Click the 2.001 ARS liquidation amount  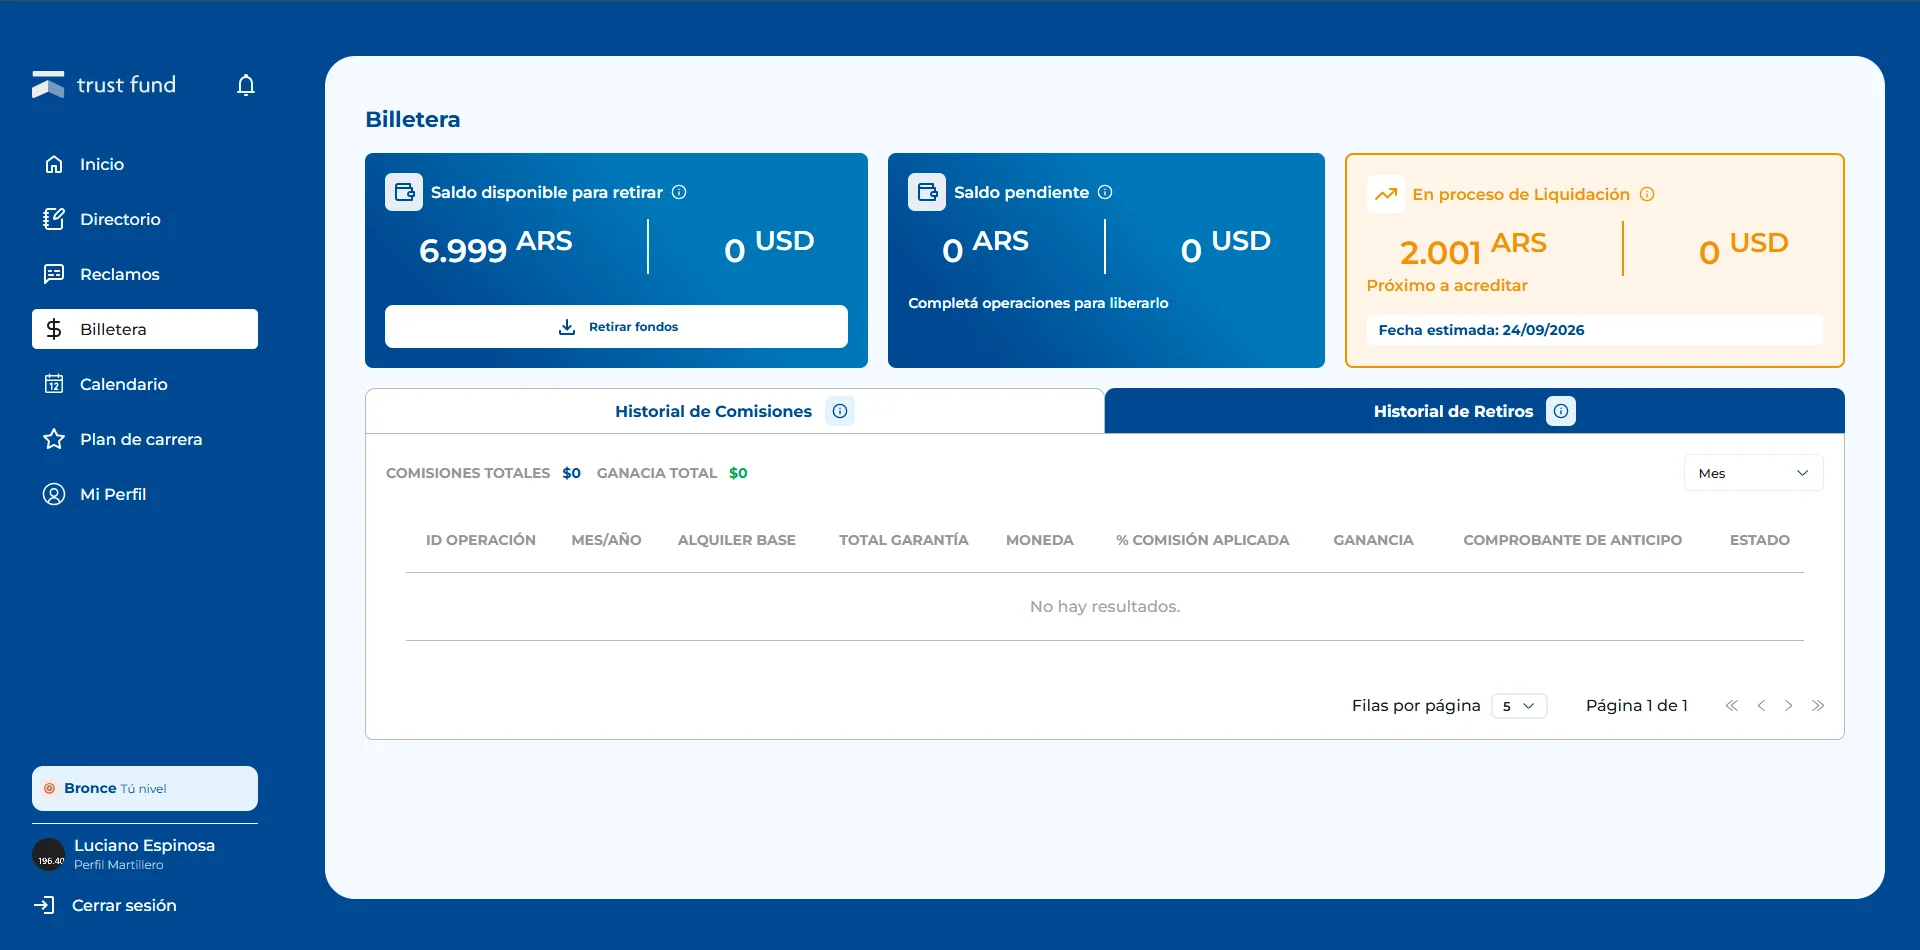point(1473,249)
